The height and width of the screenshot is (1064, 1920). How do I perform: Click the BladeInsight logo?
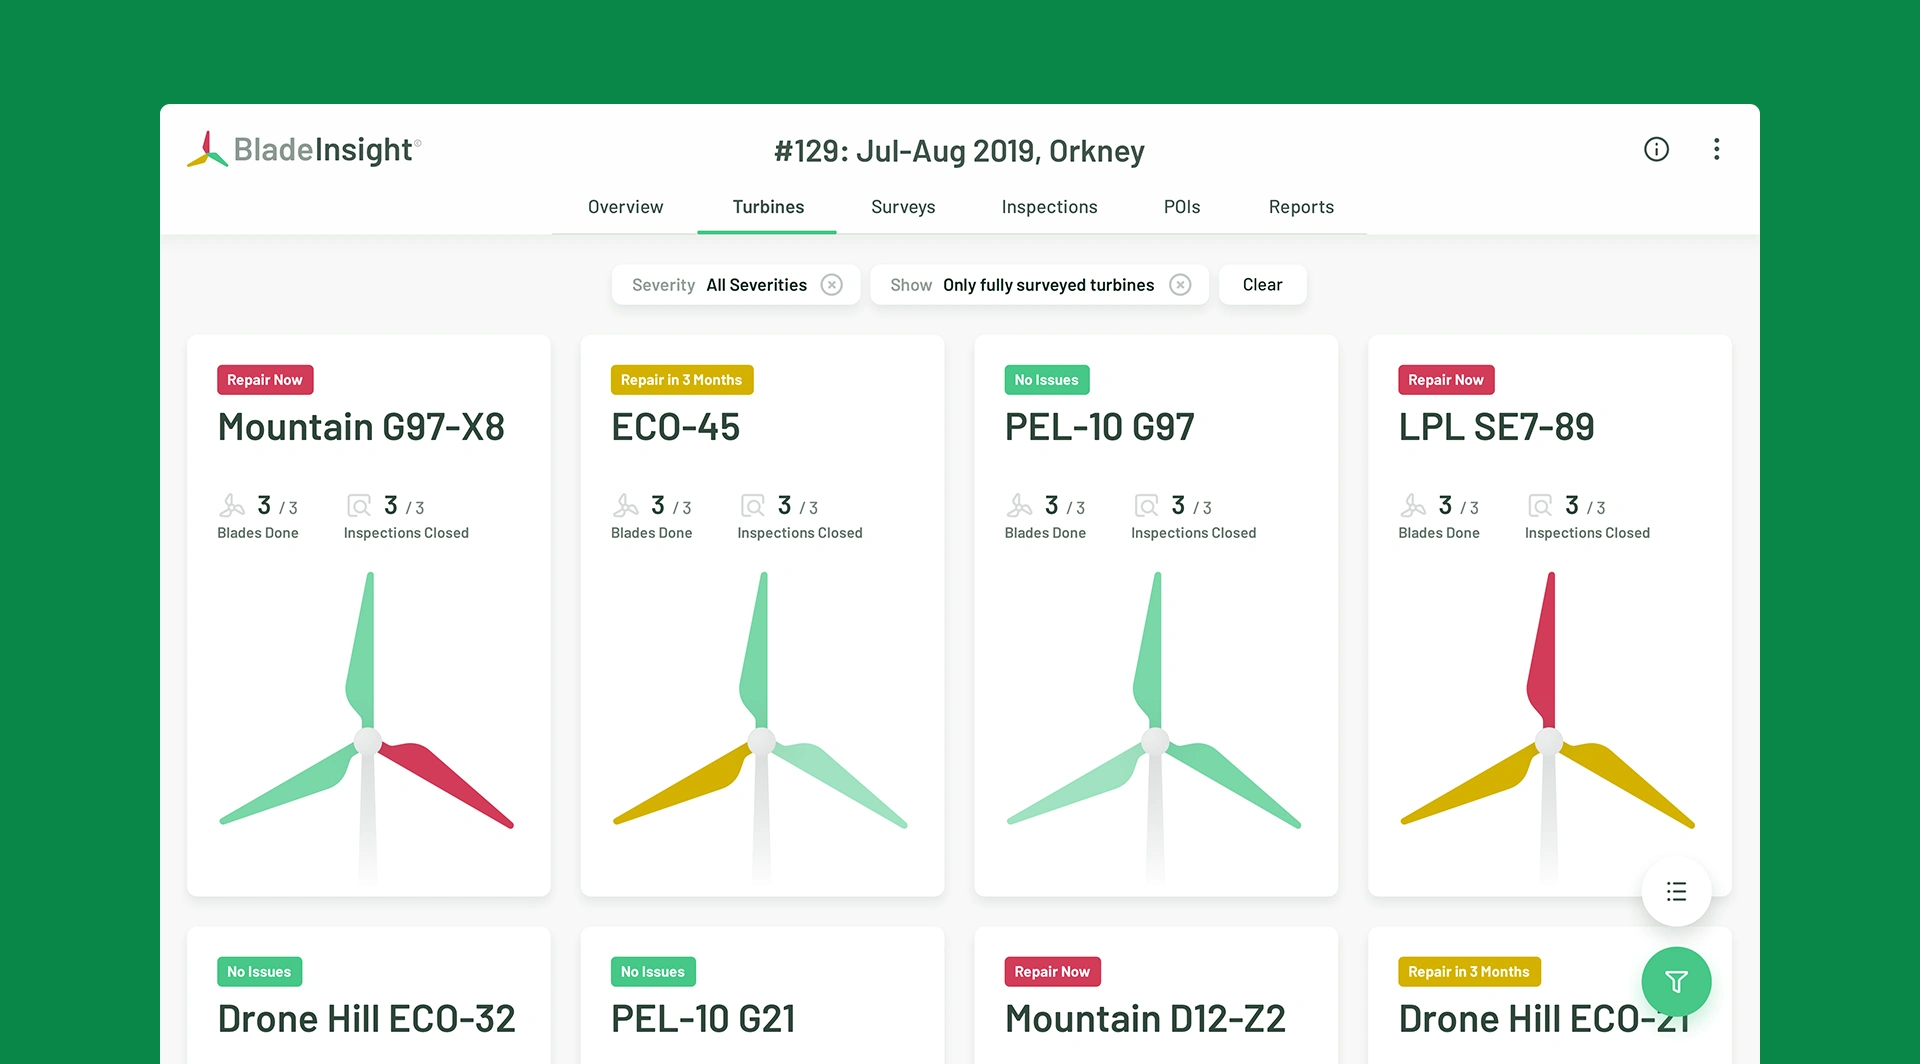305,150
